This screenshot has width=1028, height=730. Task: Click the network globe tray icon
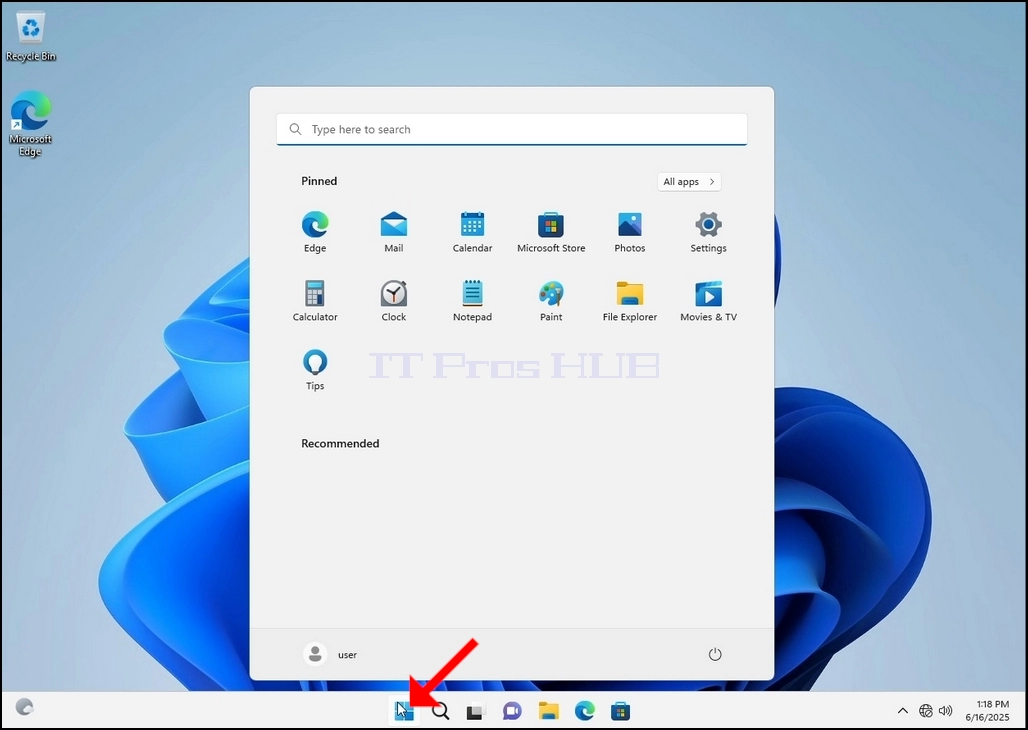click(926, 710)
